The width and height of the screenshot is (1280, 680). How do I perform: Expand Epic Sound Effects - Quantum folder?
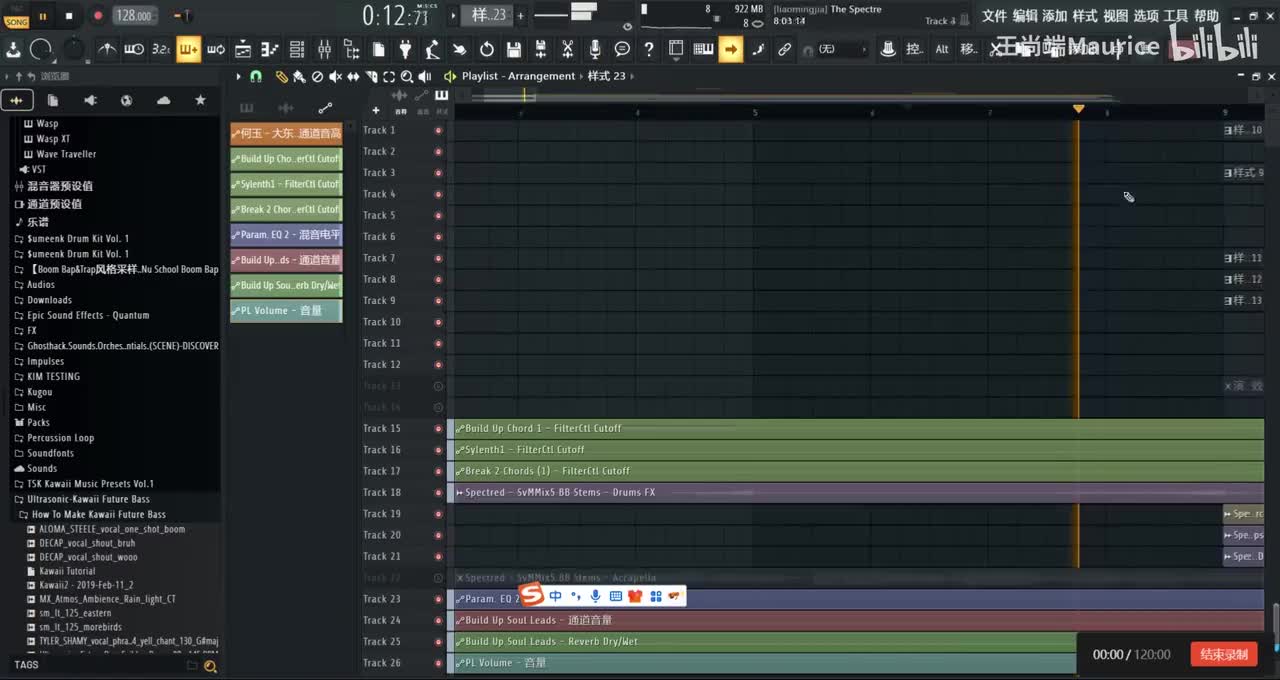[x=88, y=315]
